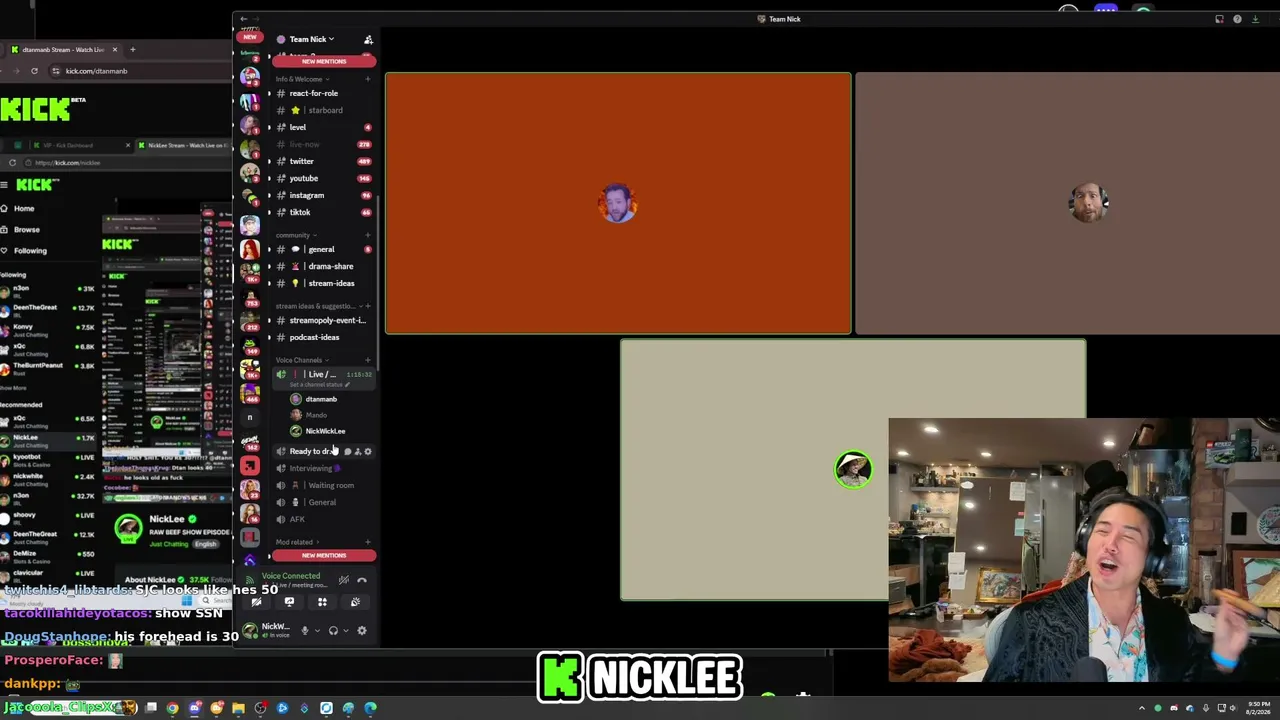Set a channel status for Live channel
The height and width of the screenshot is (720, 1280).
tap(320, 384)
